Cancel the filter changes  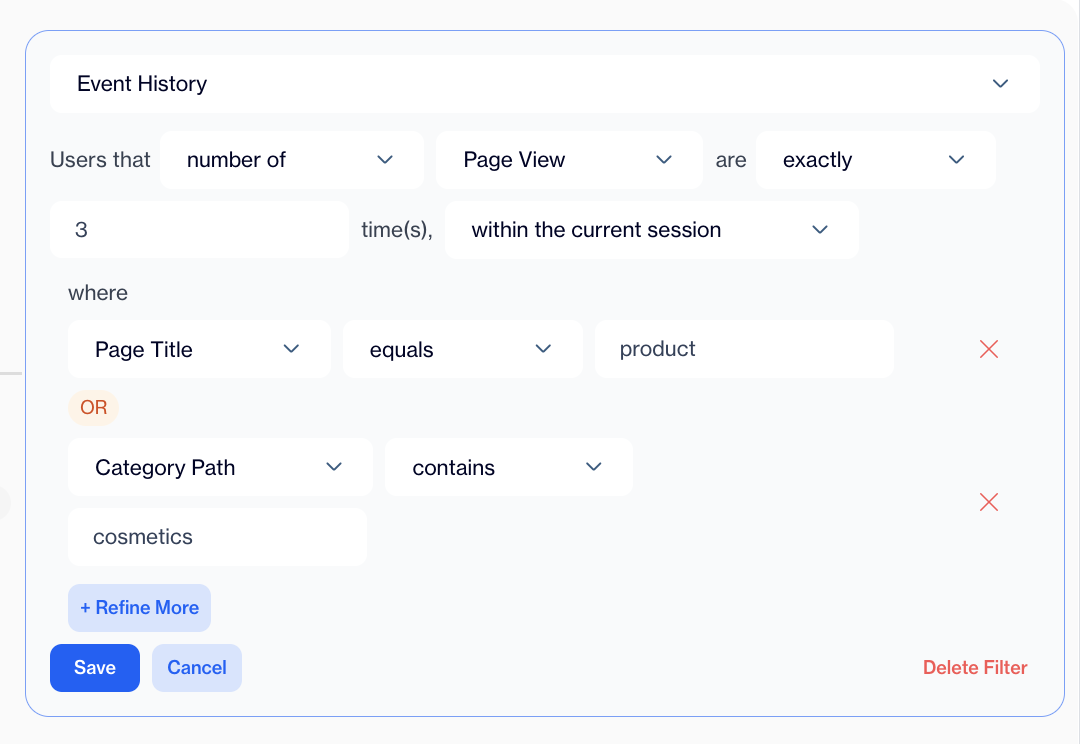pyautogui.click(x=197, y=668)
